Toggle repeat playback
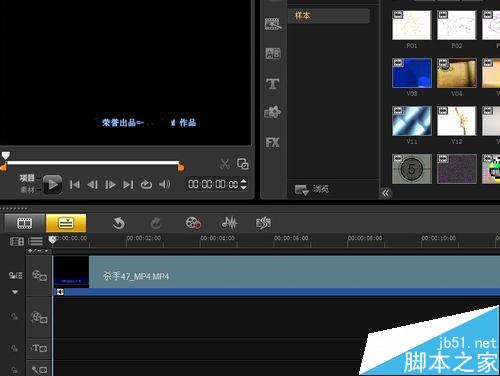The image size is (500, 376). click(146, 184)
